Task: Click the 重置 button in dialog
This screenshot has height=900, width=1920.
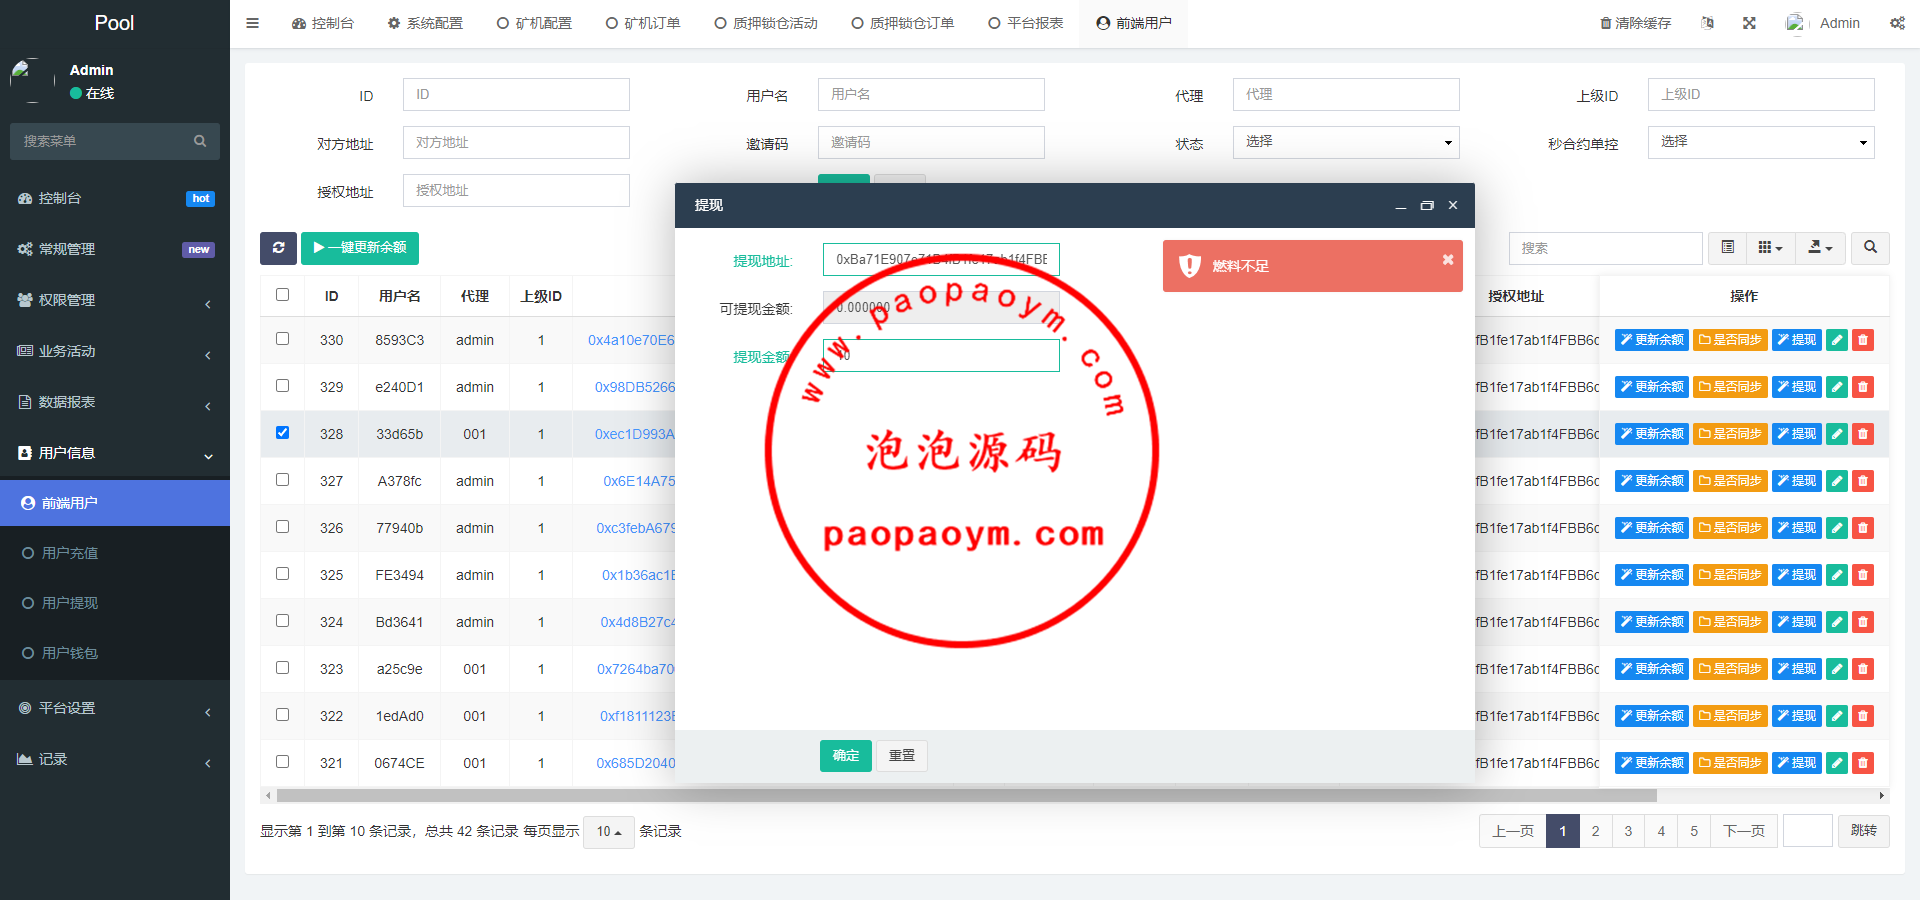Action: (902, 756)
